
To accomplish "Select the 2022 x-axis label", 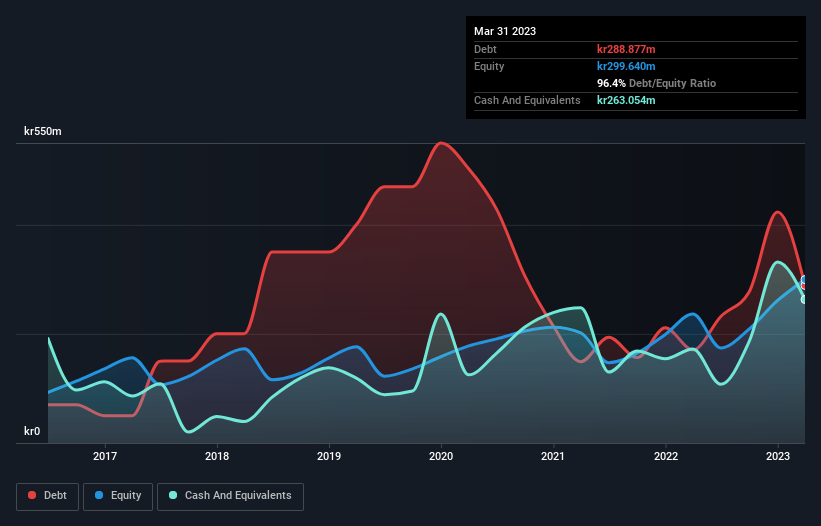I will coord(665,456).
